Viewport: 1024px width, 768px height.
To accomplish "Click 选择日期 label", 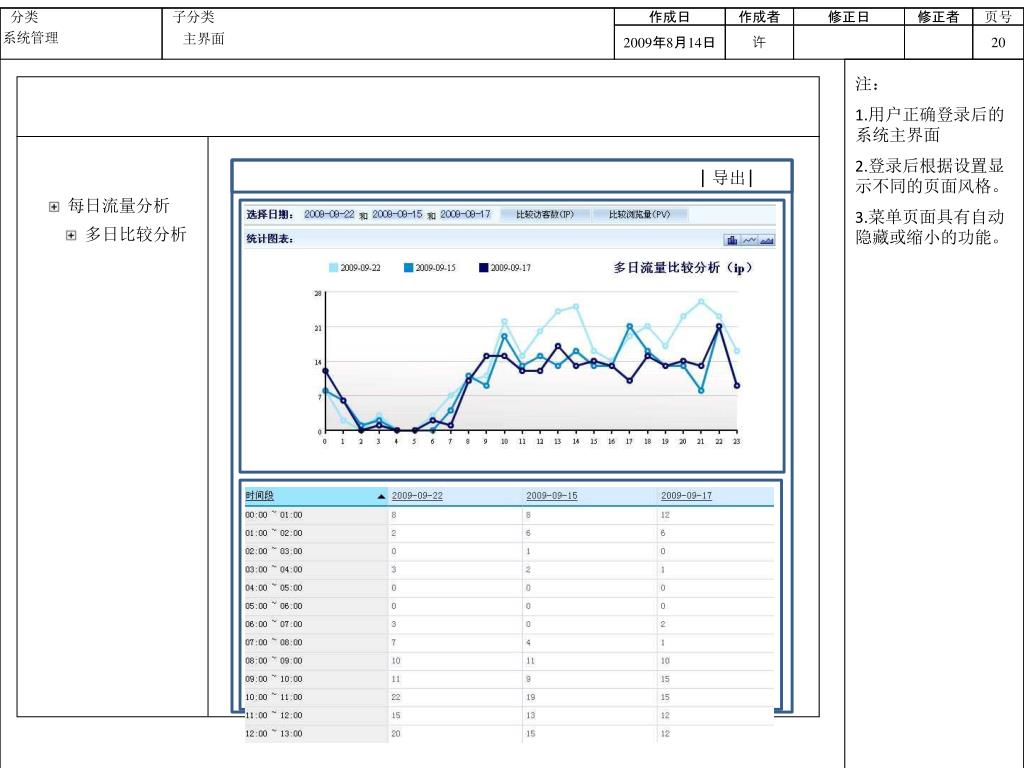I will pos(269,214).
